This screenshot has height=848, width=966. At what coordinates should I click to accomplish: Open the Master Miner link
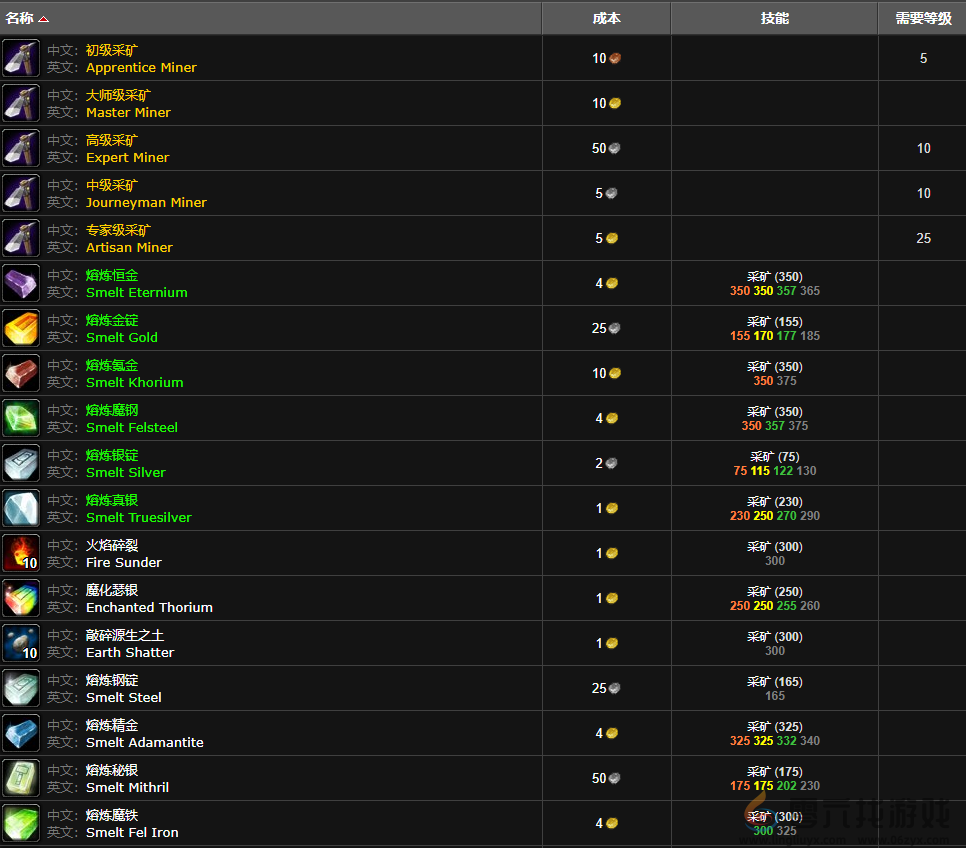(128, 113)
